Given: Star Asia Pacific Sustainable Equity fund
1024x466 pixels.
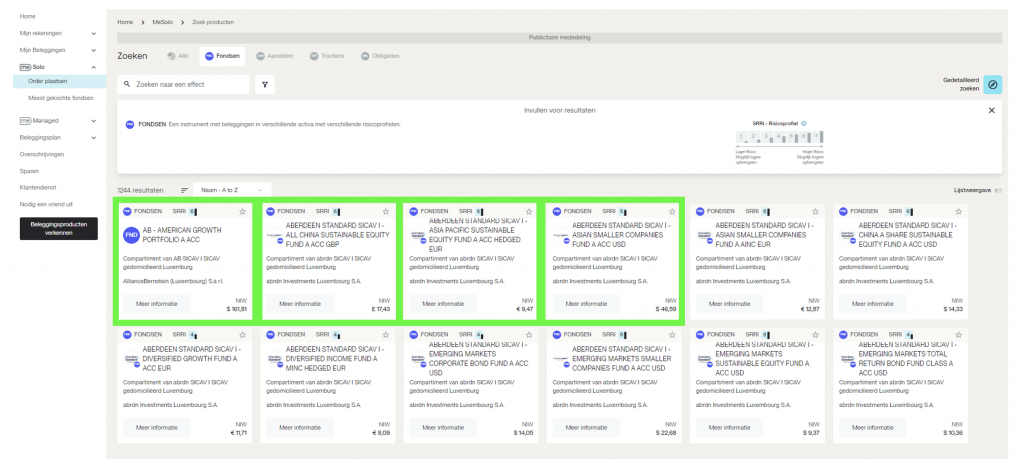Looking at the screenshot, I should [x=528, y=211].
